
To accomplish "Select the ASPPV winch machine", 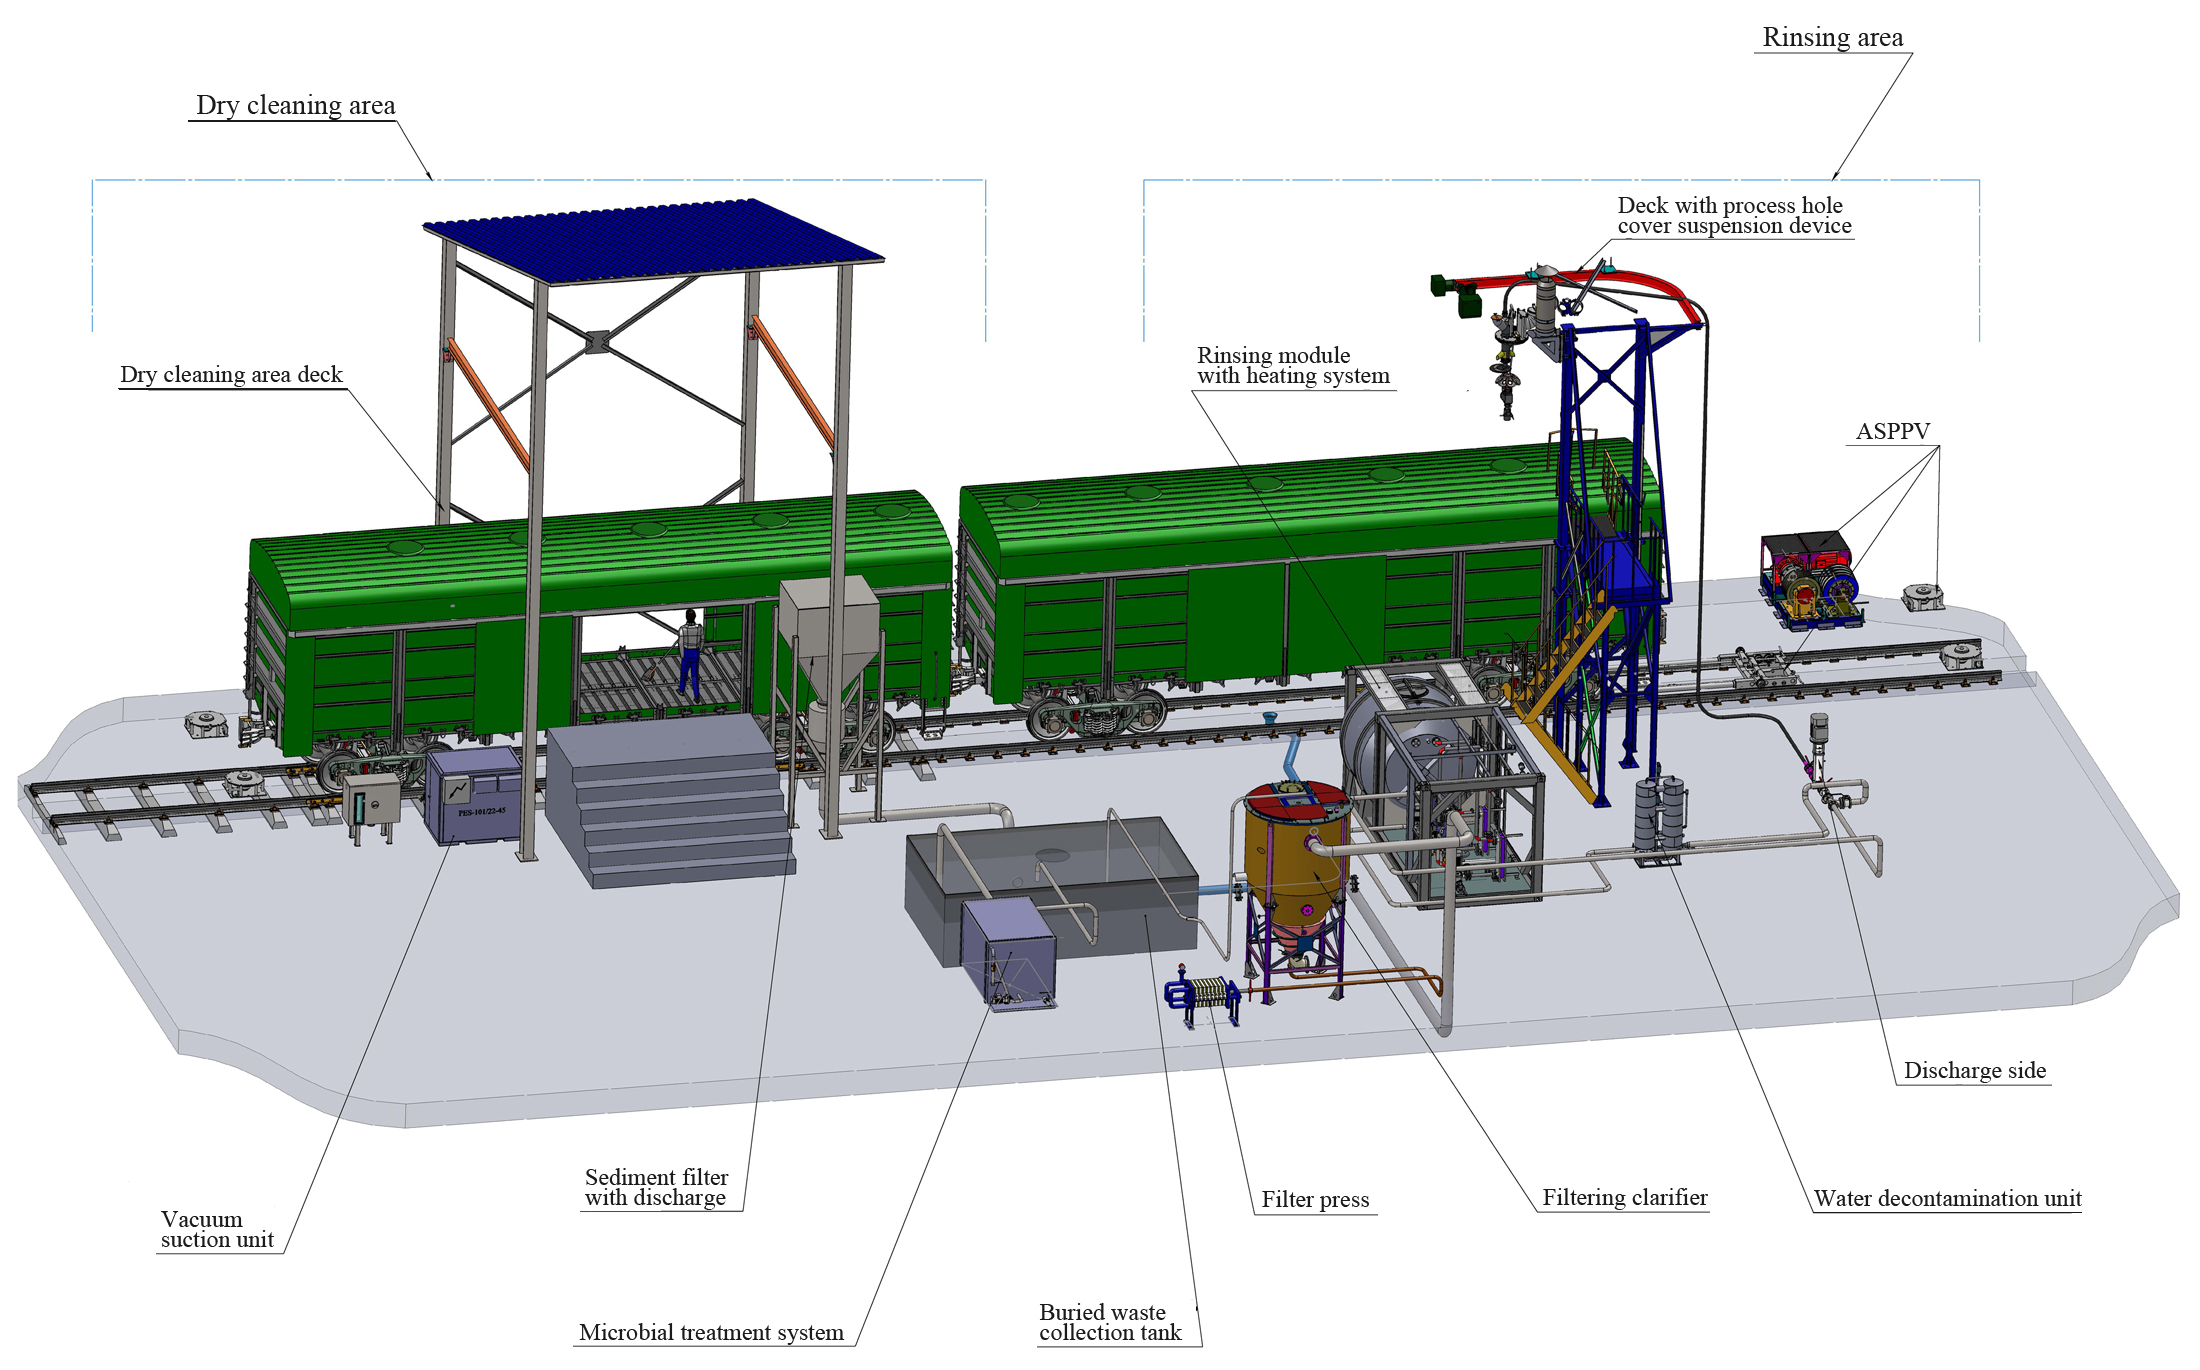I will click(x=1812, y=580).
